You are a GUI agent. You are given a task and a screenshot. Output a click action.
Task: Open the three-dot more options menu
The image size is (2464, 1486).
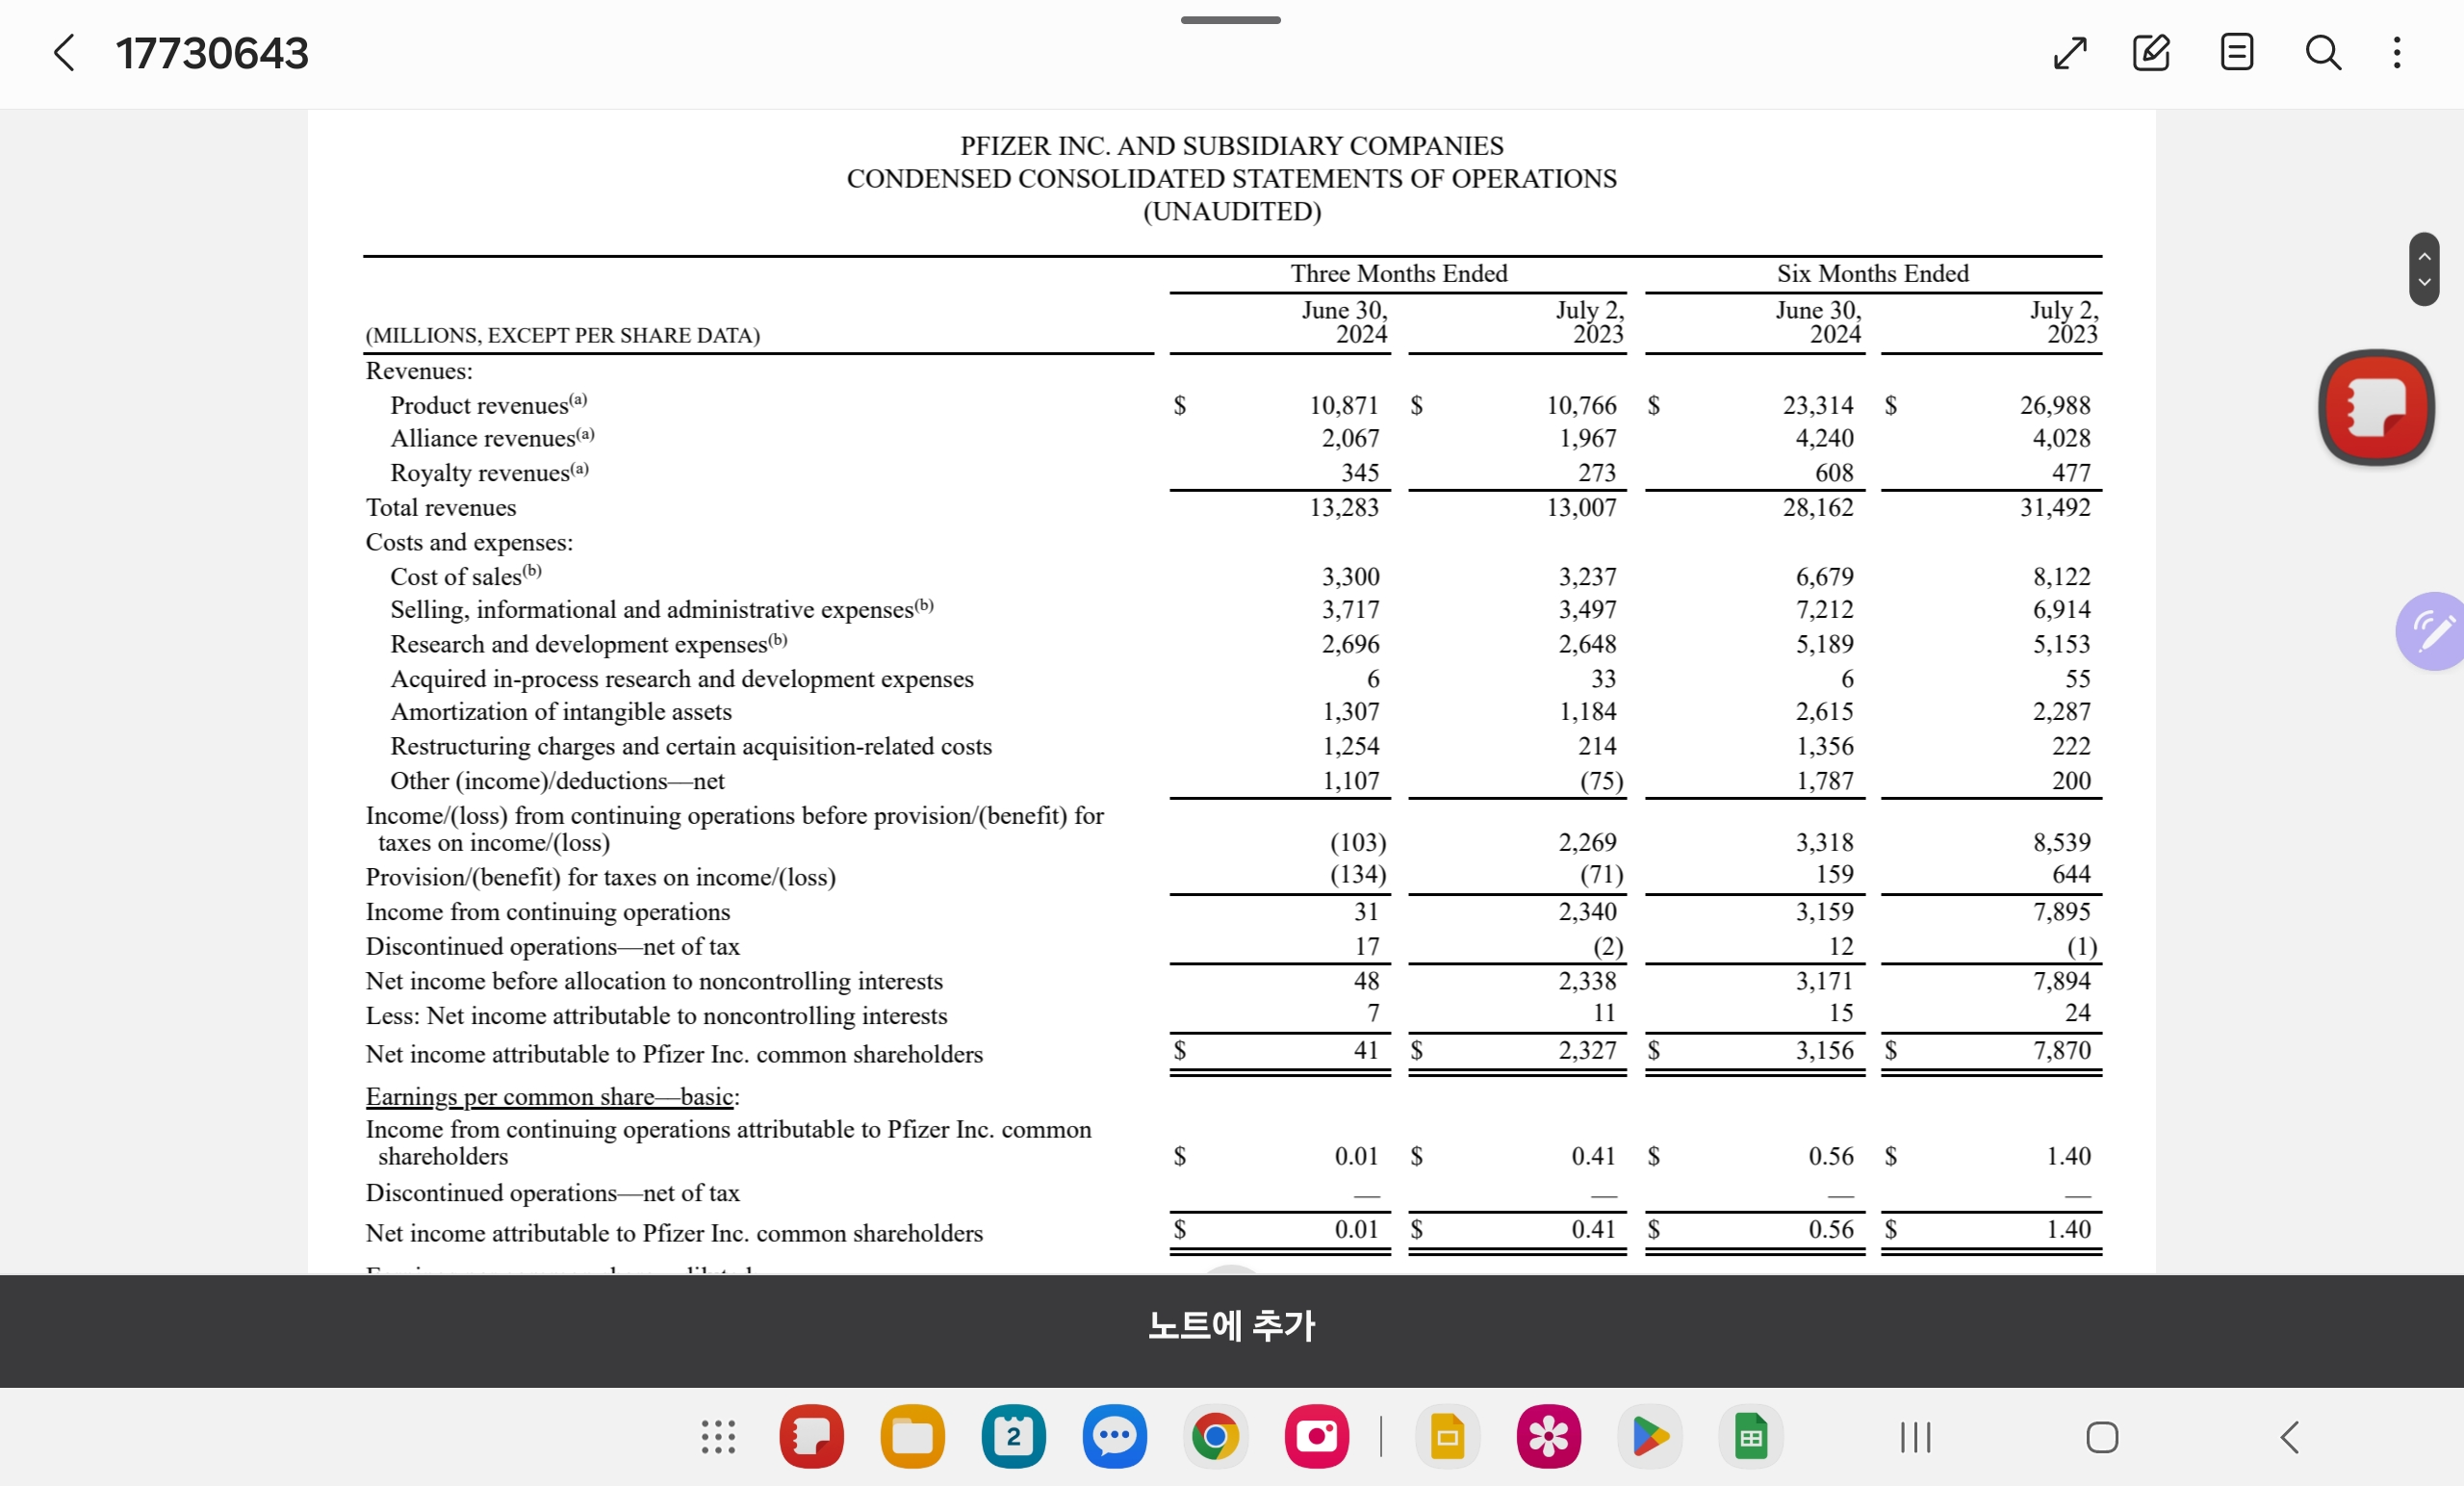[x=2397, y=53]
